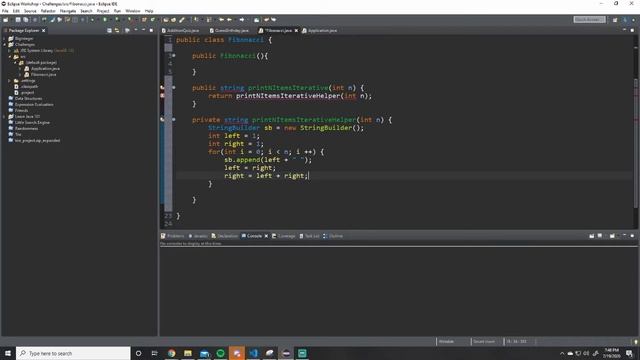Click error marker beside printNItemsIterative return line
Screen dimensions: 640x360
click(x=162, y=96)
